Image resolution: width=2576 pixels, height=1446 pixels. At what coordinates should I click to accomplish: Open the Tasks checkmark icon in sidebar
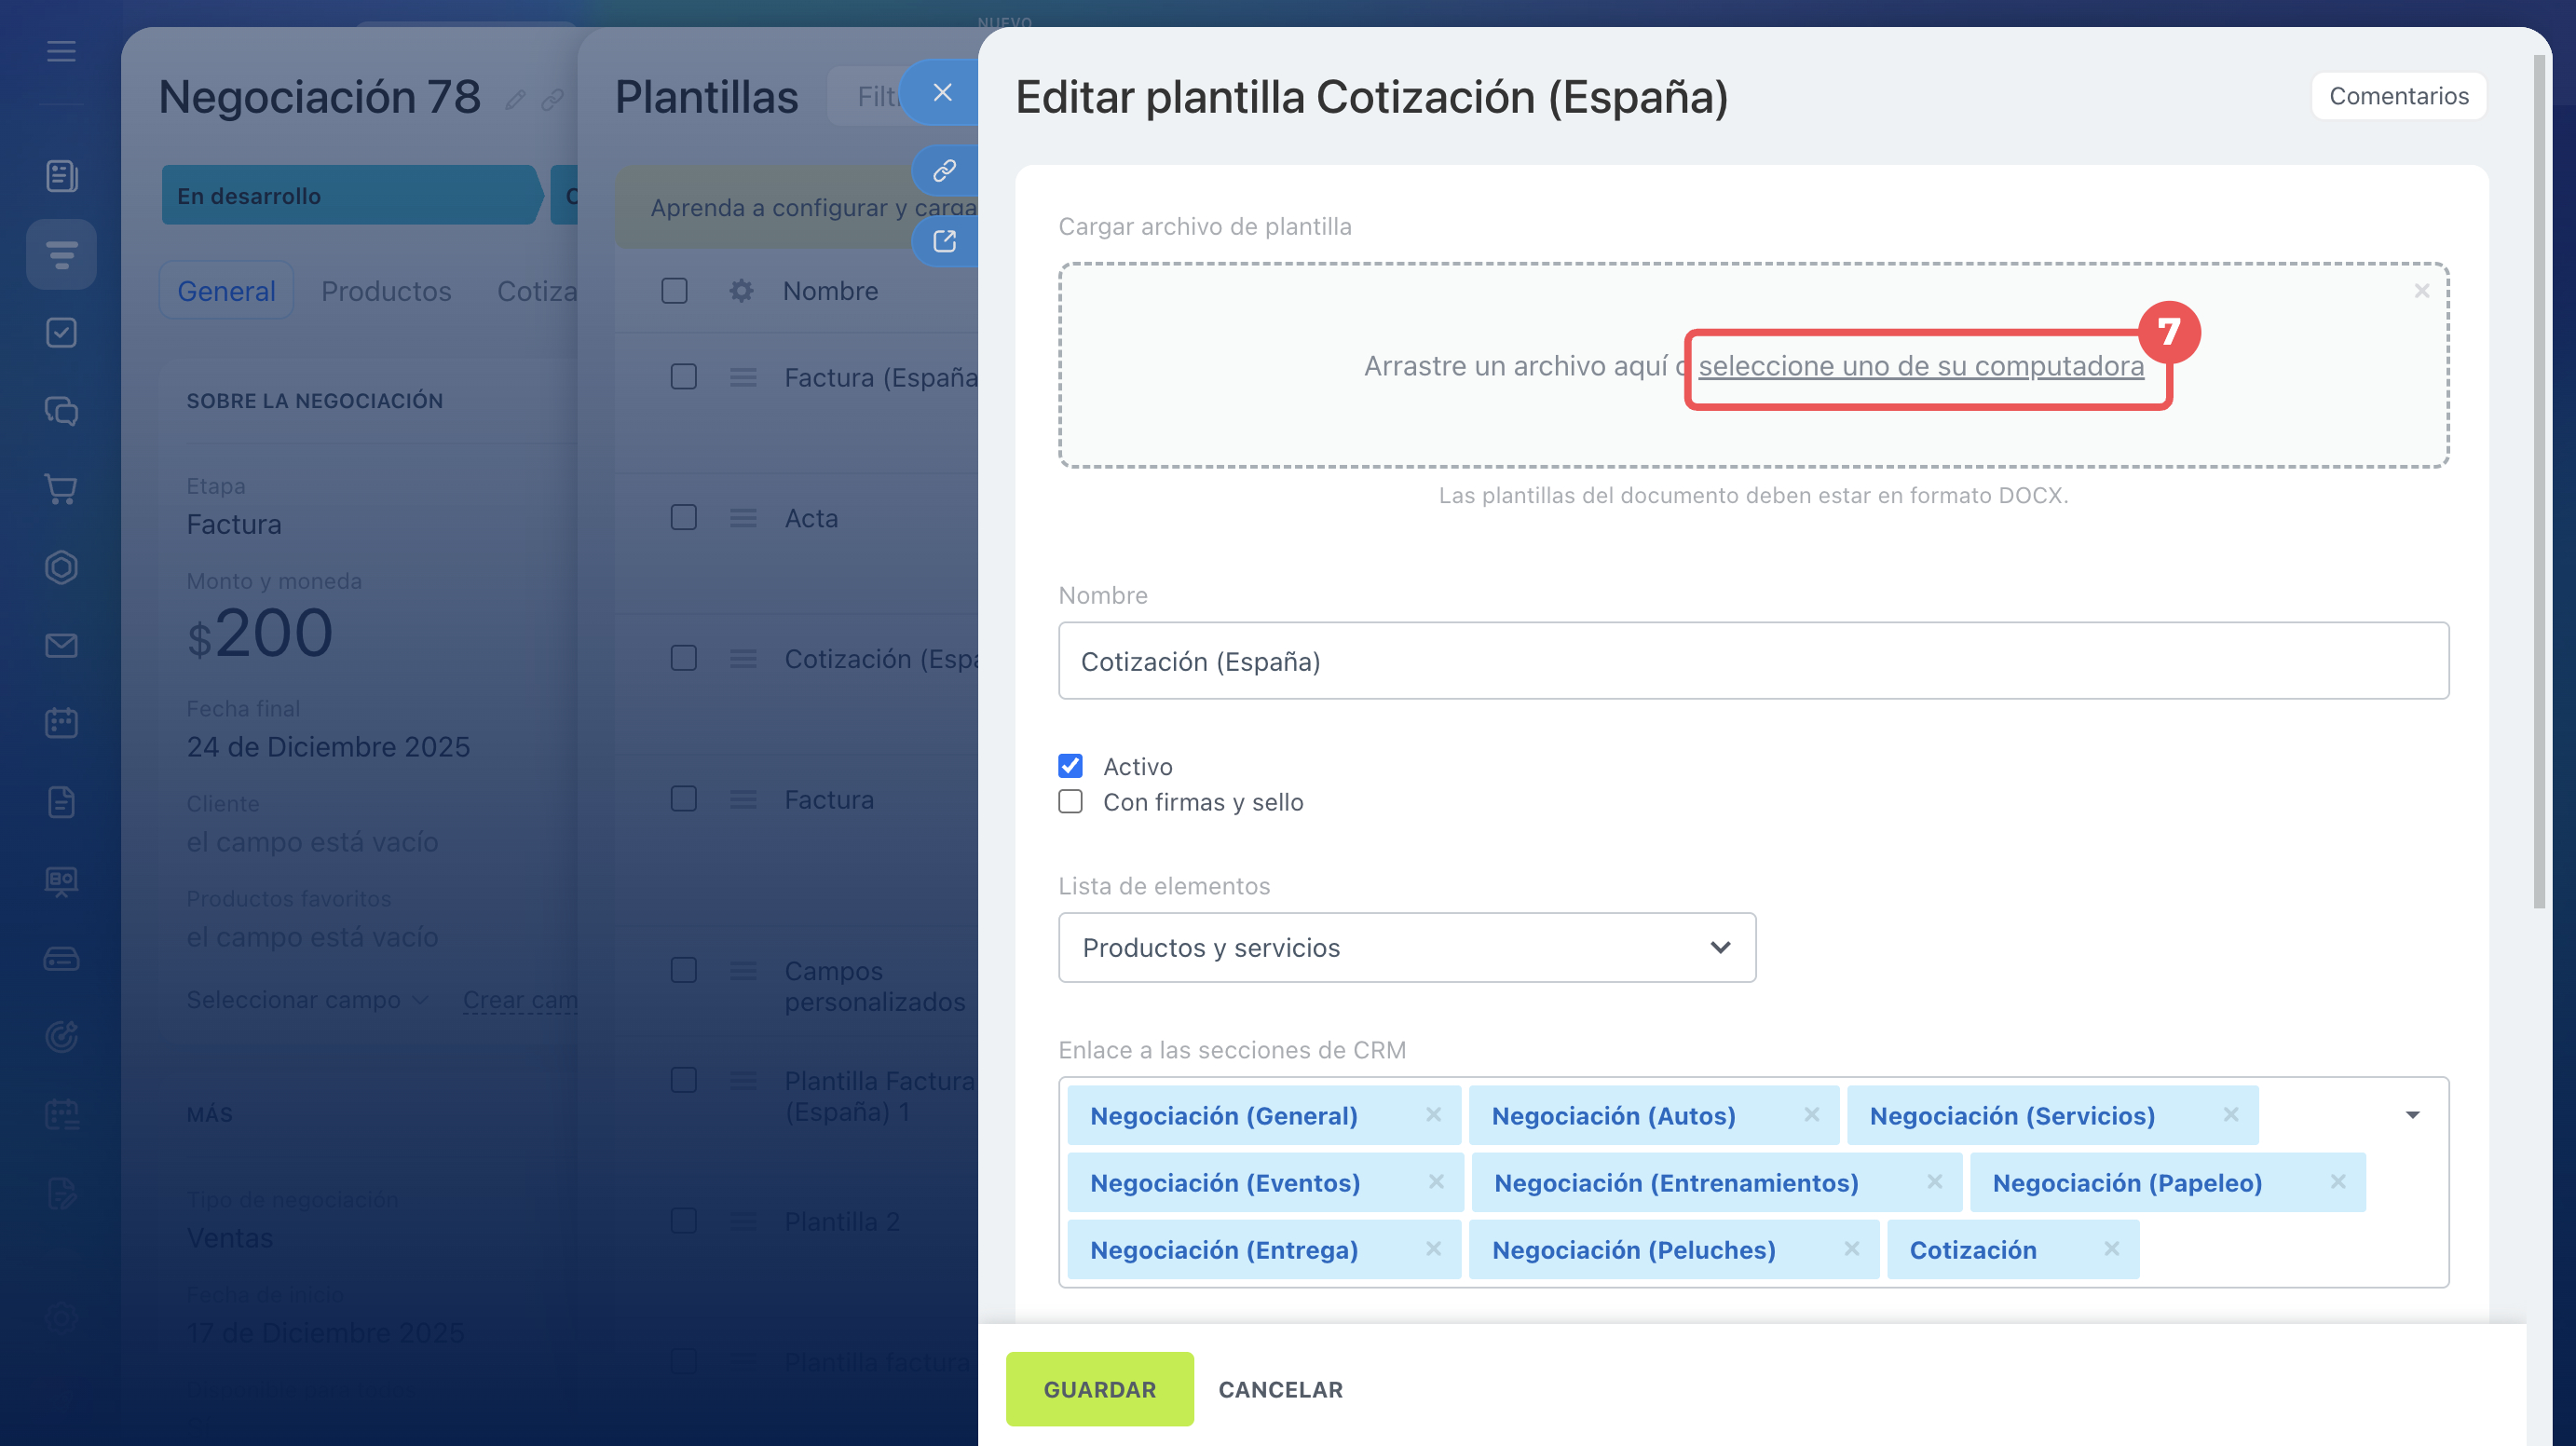pyautogui.click(x=61, y=332)
